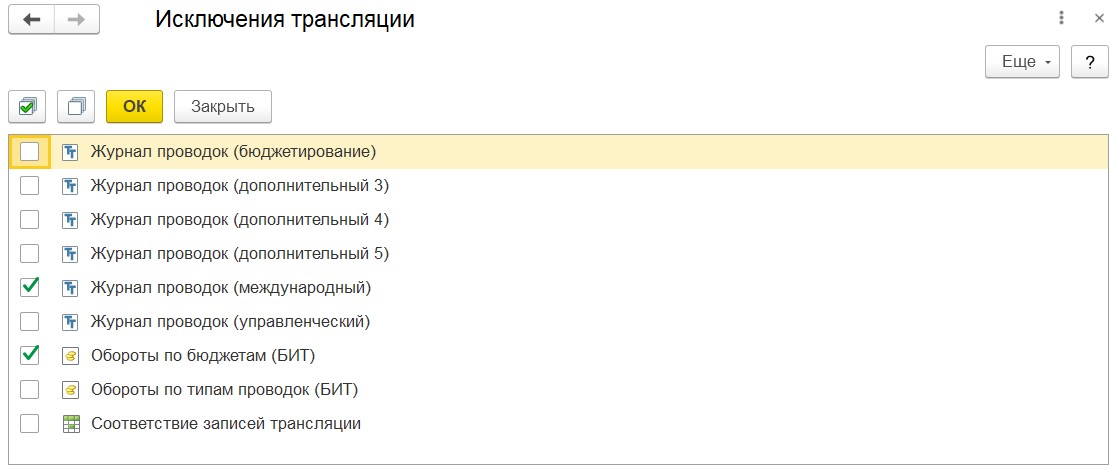This screenshot has height=470, width=1116.
Task: Click the icon next to Обороты по бюджетам (БИТ)
Action: [x=70, y=356]
